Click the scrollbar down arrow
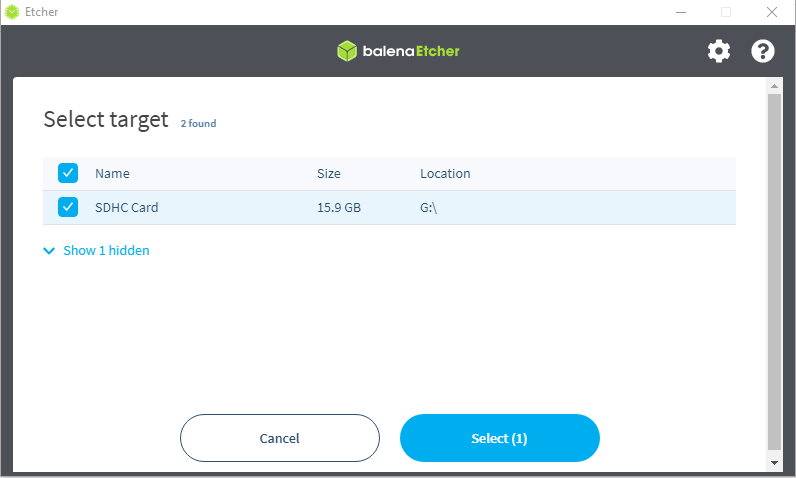 tap(773, 463)
